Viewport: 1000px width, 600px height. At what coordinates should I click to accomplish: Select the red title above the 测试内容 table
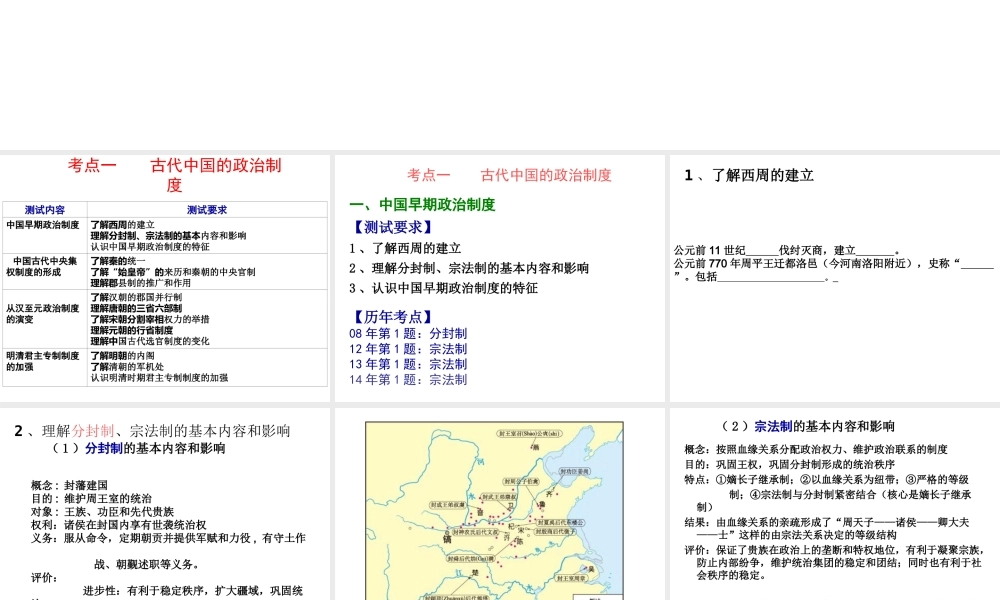coord(174,175)
